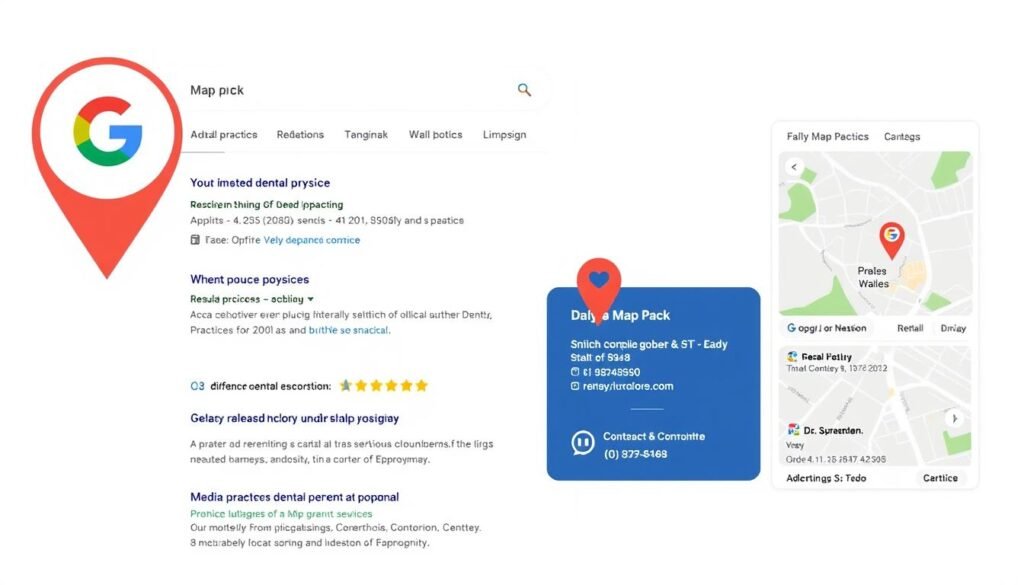Click the magnifier search icon
The height and width of the screenshot is (585, 1024).
[524, 90]
